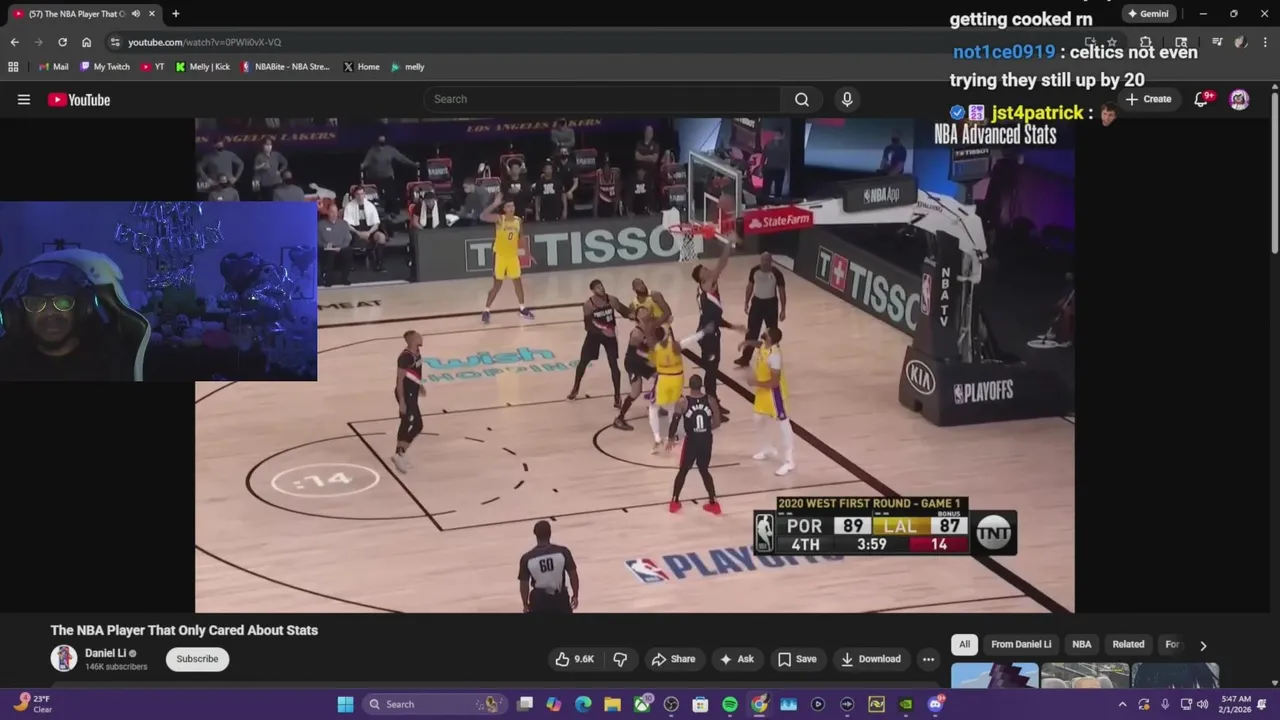Screen dimensions: 1280x720
Task: Open the Chrome profile avatar
Action: coord(1240,42)
